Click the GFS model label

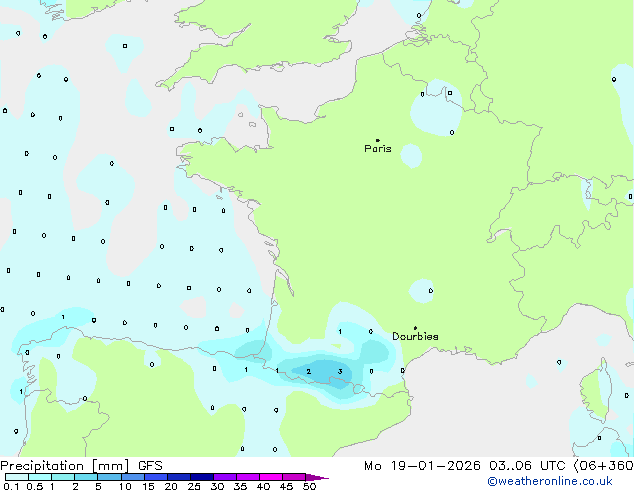pos(150,466)
